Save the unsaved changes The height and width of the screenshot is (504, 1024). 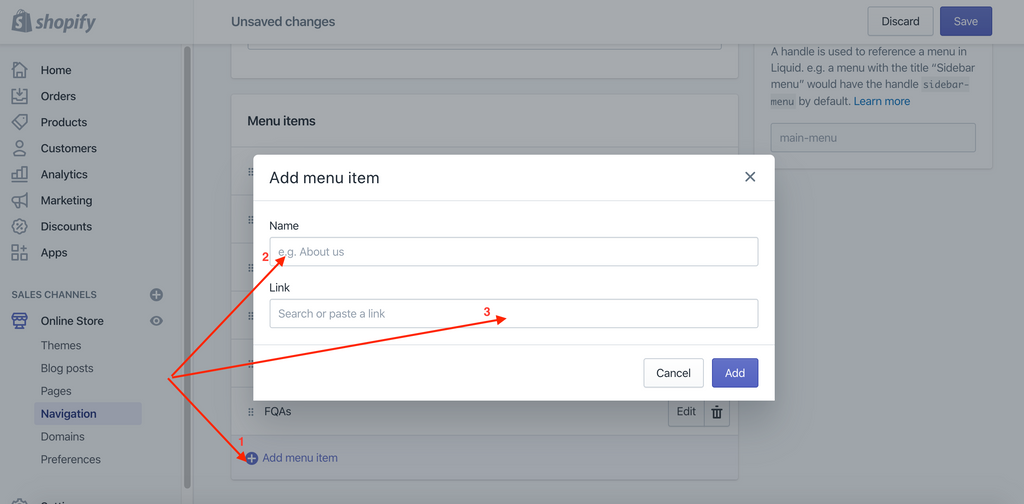pyautogui.click(x=965, y=21)
